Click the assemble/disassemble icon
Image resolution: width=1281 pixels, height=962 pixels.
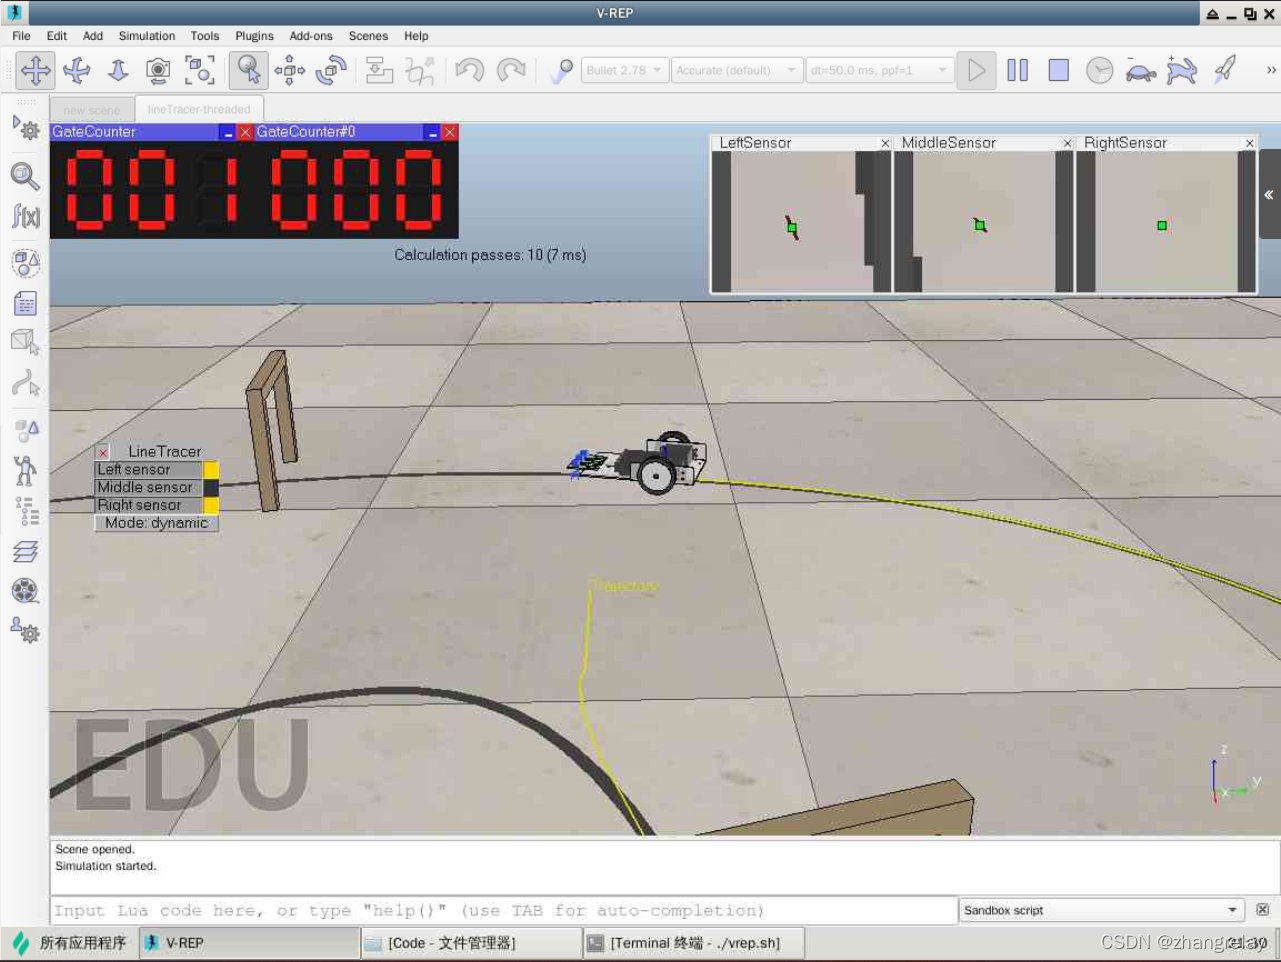point(379,70)
